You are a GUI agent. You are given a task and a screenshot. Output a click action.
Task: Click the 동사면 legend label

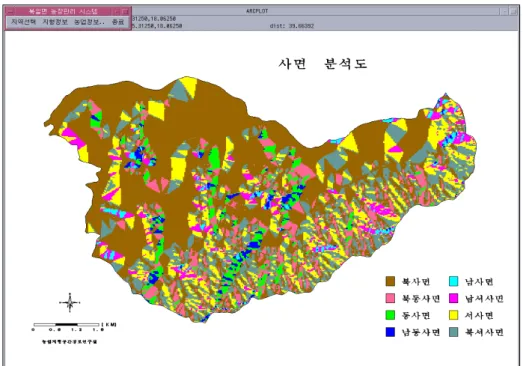416,316
